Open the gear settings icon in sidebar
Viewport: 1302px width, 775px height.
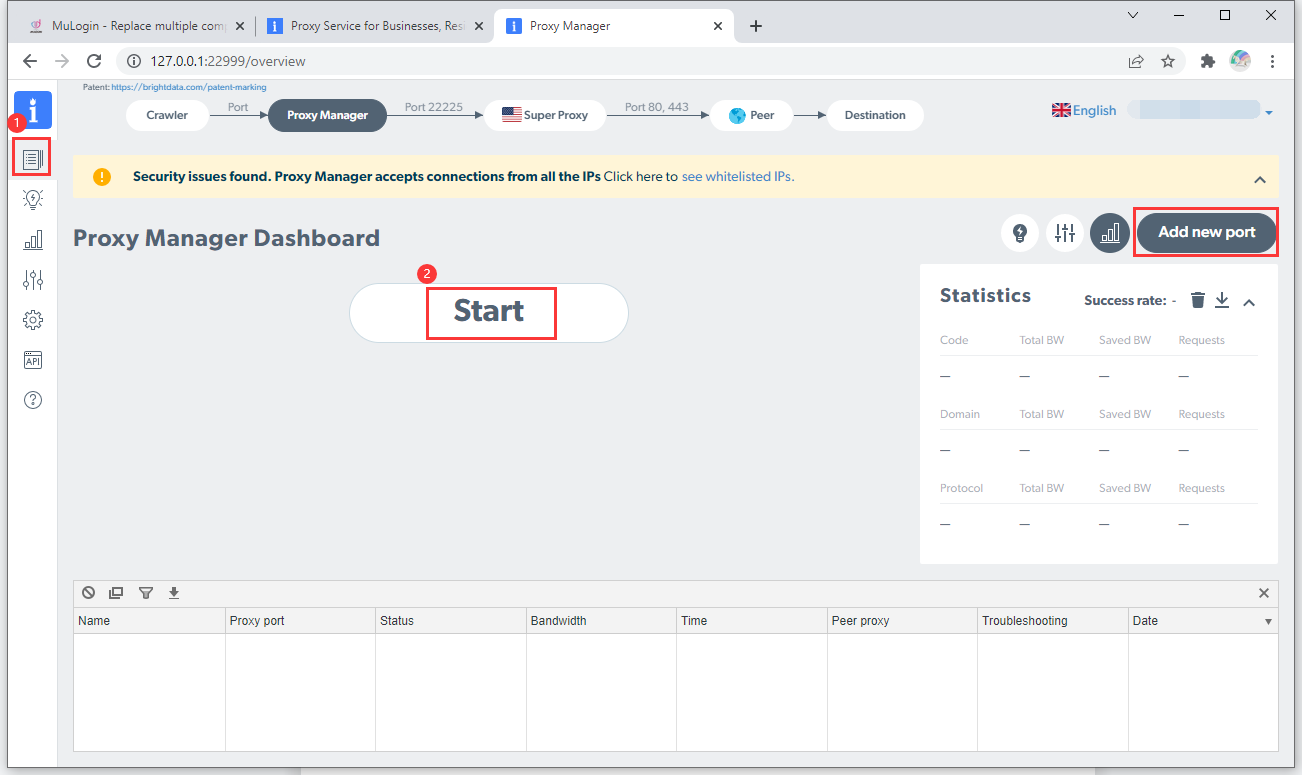[x=33, y=320]
